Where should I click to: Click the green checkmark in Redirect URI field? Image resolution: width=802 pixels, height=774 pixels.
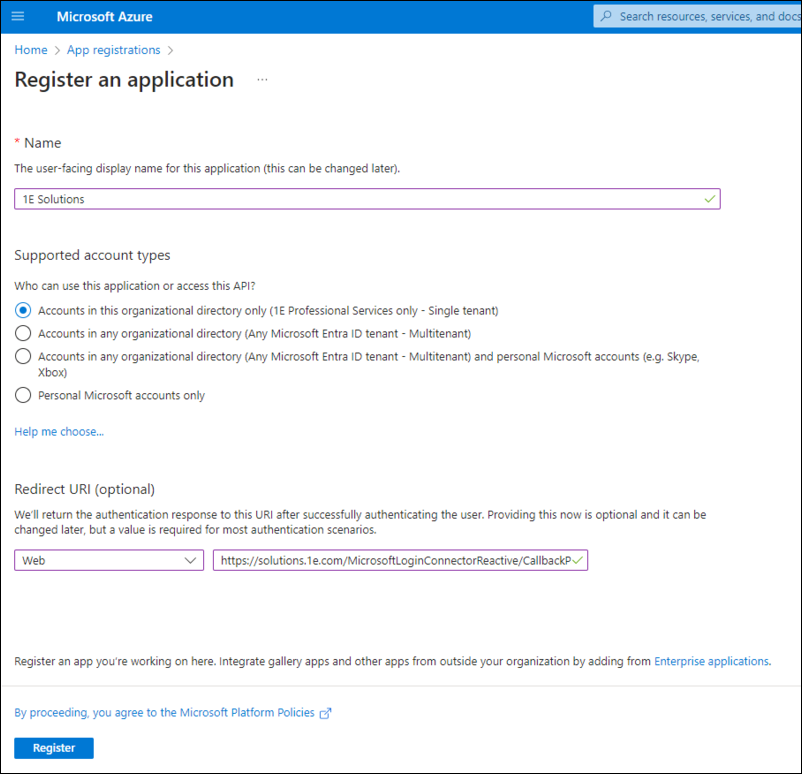click(x=578, y=561)
